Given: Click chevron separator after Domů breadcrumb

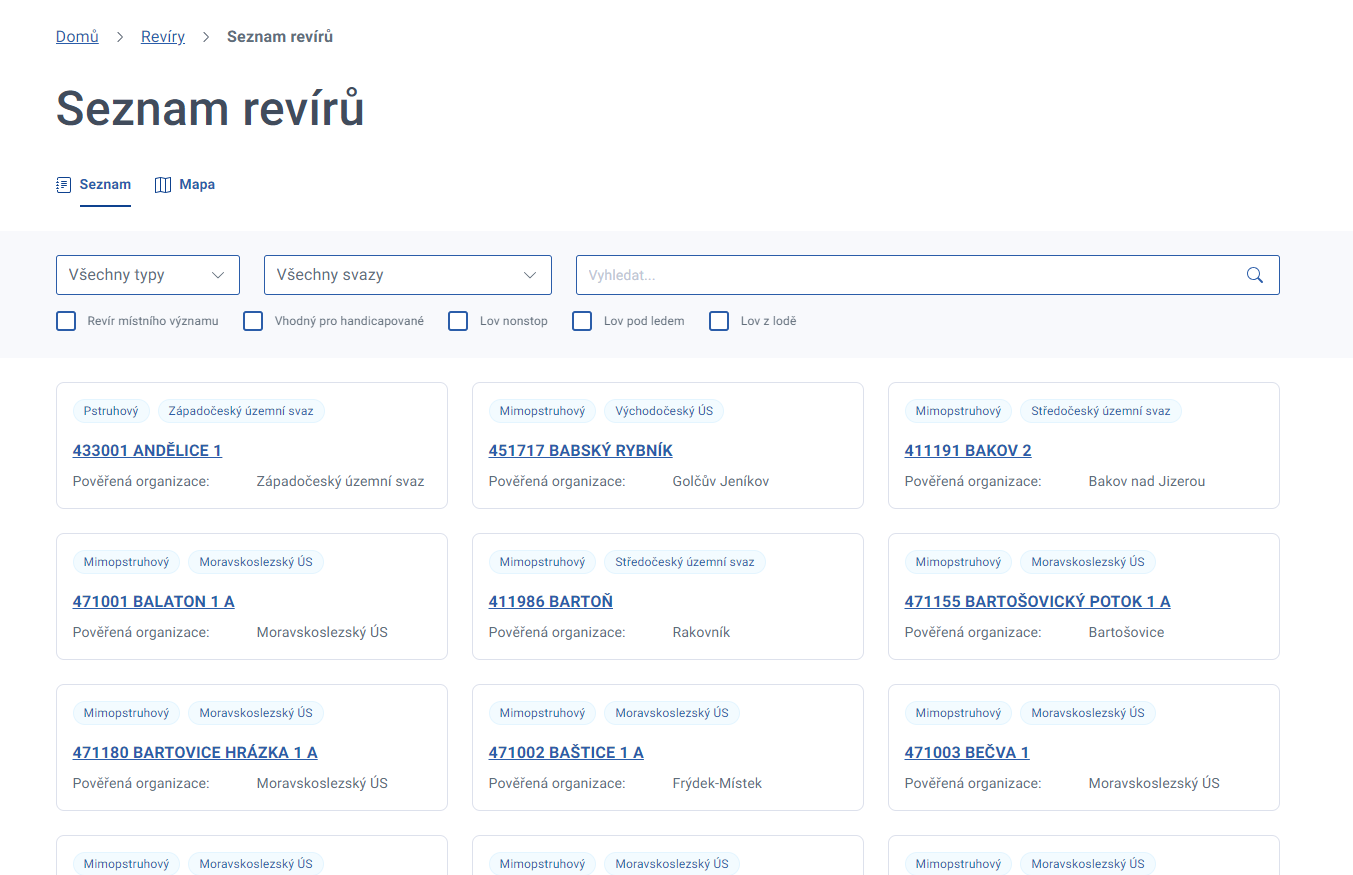Looking at the screenshot, I should click(x=120, y=37).
